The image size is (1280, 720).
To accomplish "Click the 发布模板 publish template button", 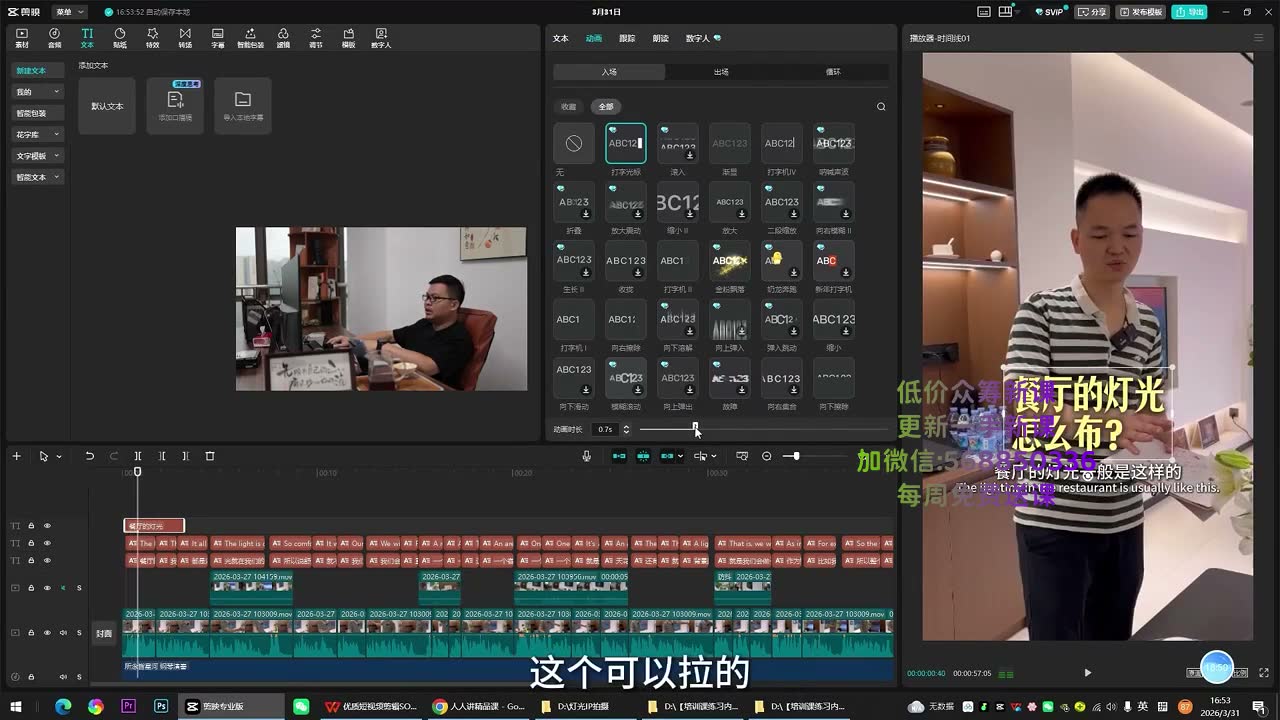I will click(1141, 12).
